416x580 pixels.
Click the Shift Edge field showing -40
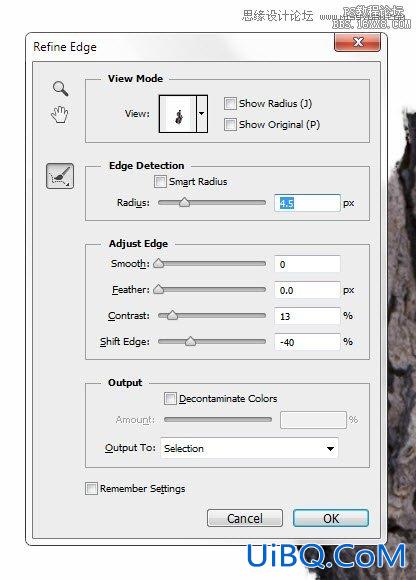tap(307, 342)
